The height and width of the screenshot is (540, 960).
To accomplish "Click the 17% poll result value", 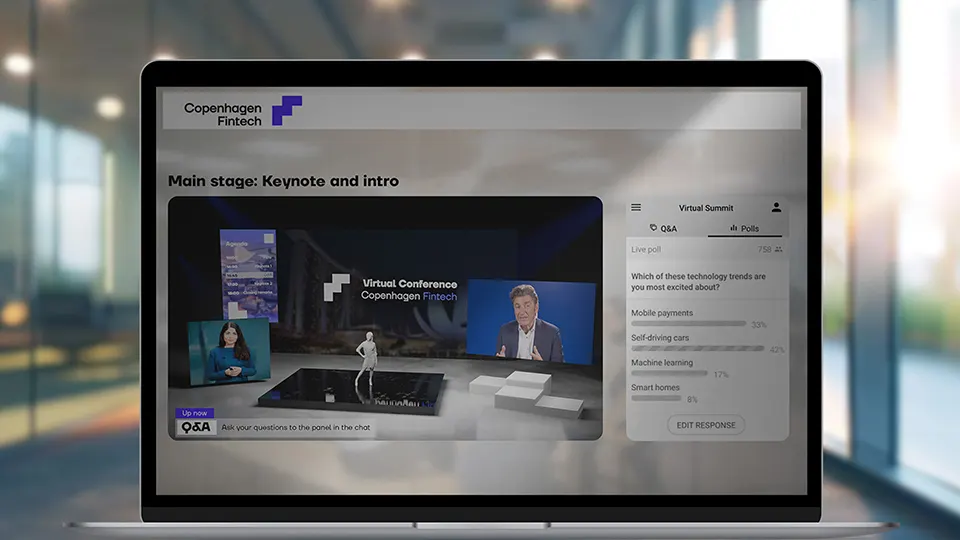I will pos(721,374).
